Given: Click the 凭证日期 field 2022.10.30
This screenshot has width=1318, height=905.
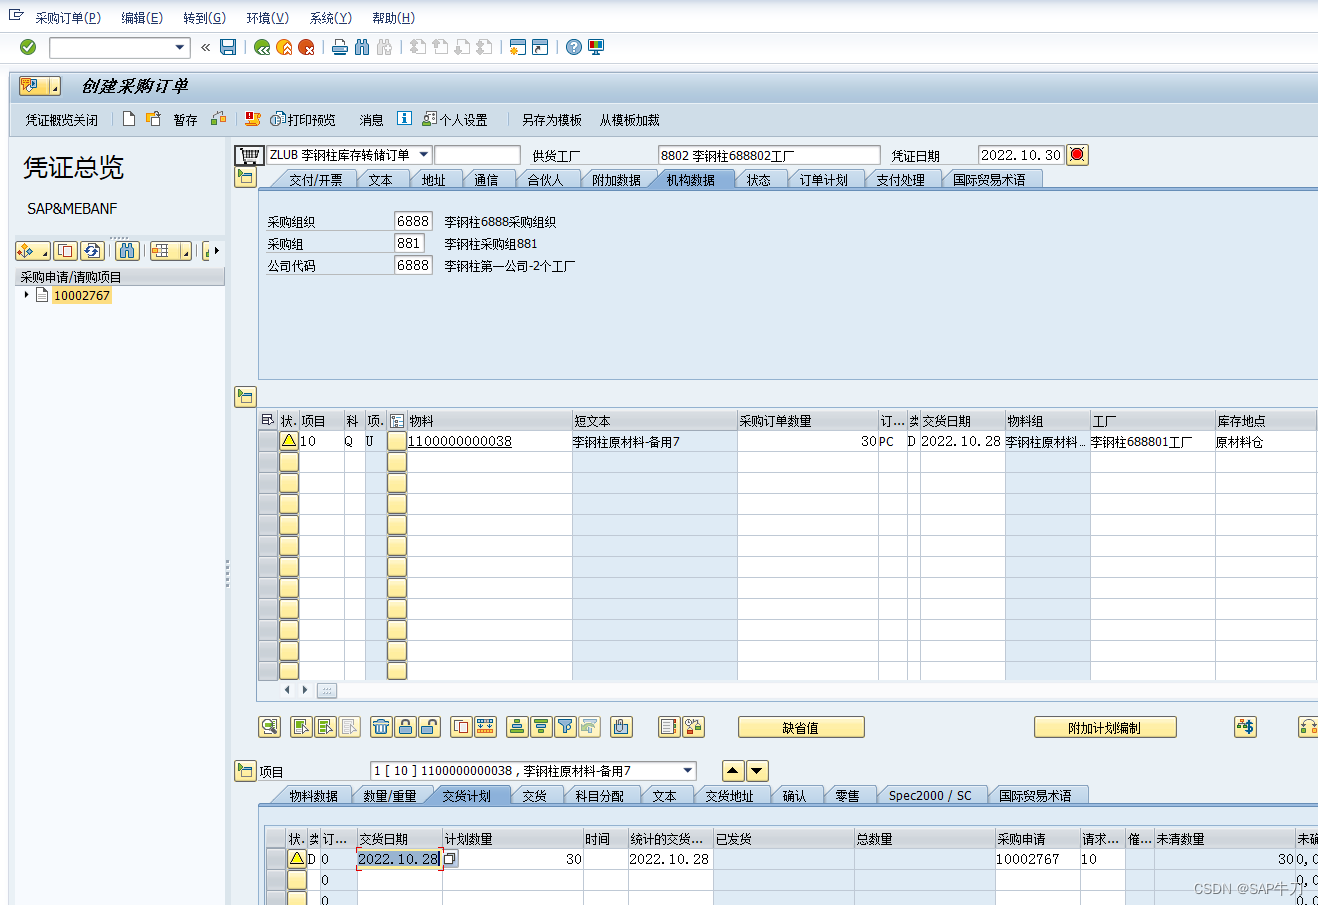Looking at the screenshot, I should (1021, 155).
